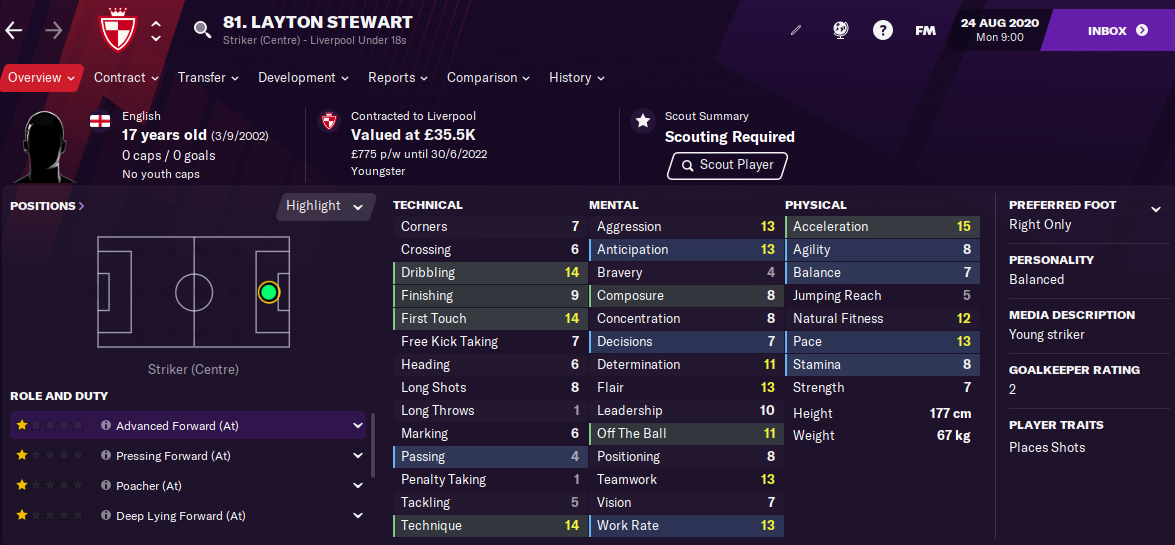
Task: Expand the Deep Lying Forward (At) chevron
Action: [357, 516]
